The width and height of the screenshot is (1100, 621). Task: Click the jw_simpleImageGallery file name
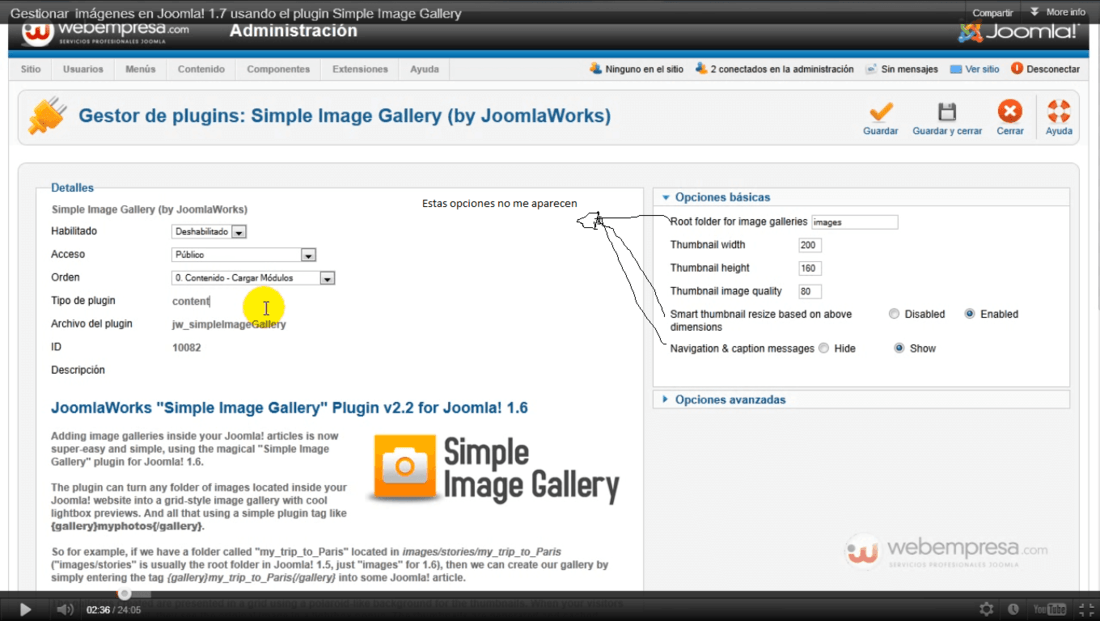click(x=229, y=324)
